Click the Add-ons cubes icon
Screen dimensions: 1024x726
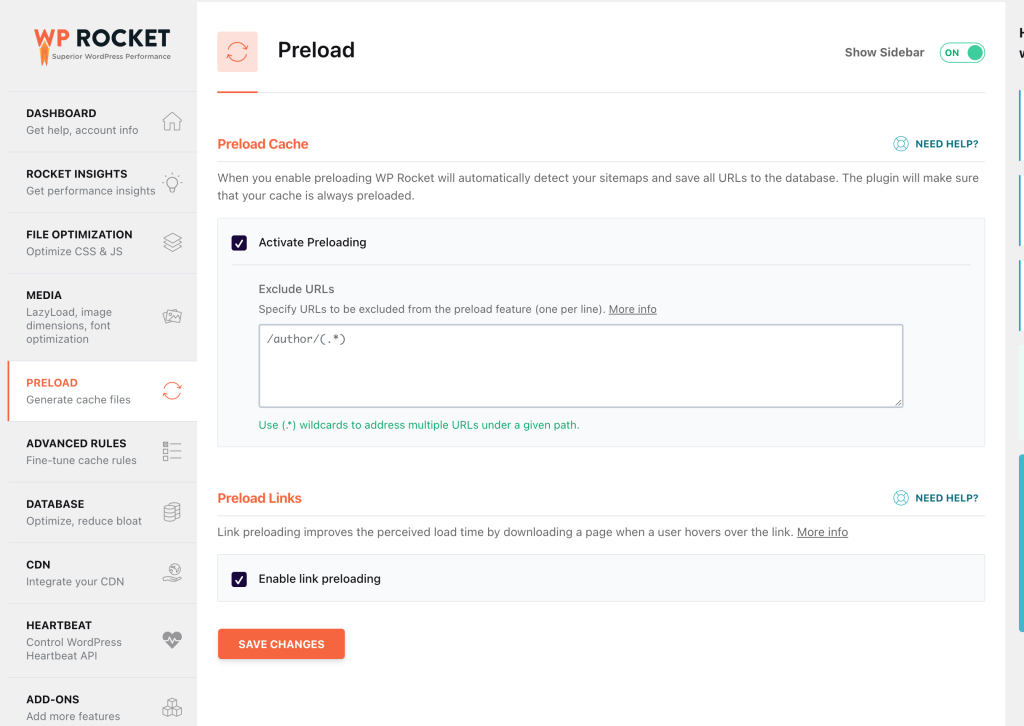point(172,708)
